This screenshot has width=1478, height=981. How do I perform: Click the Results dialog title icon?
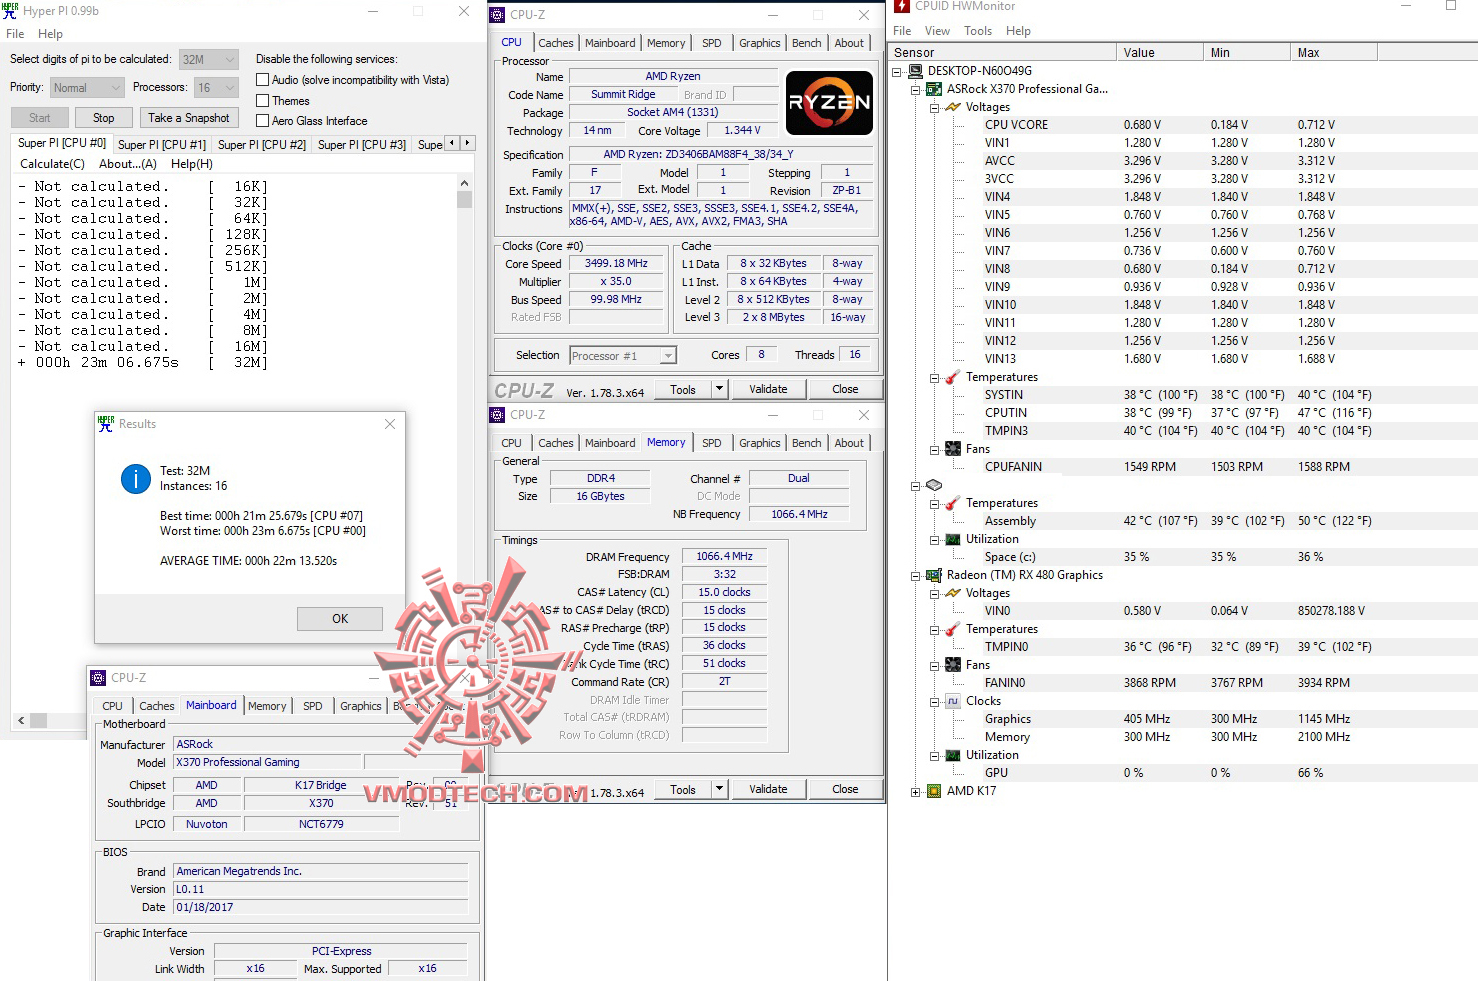pos(106,424)
